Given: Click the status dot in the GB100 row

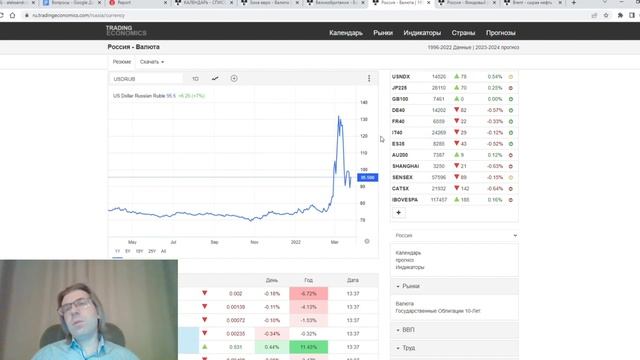Looking at the screenshot, I should [x=511, y=99].
